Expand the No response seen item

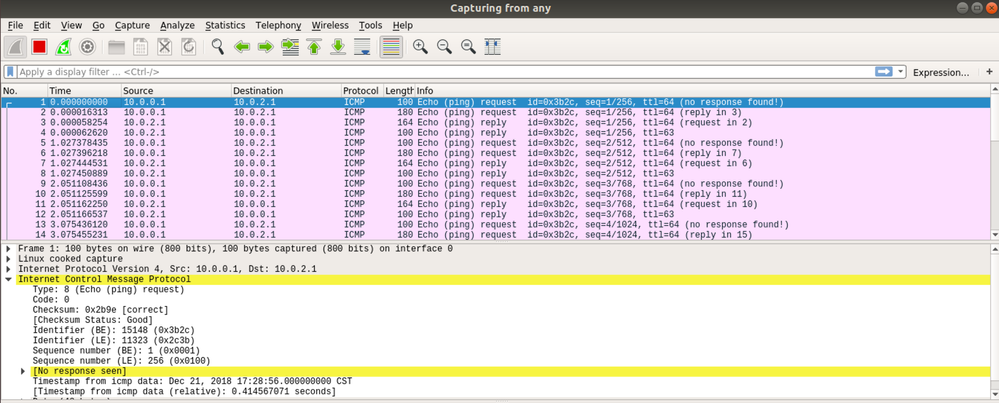(23, 371)
